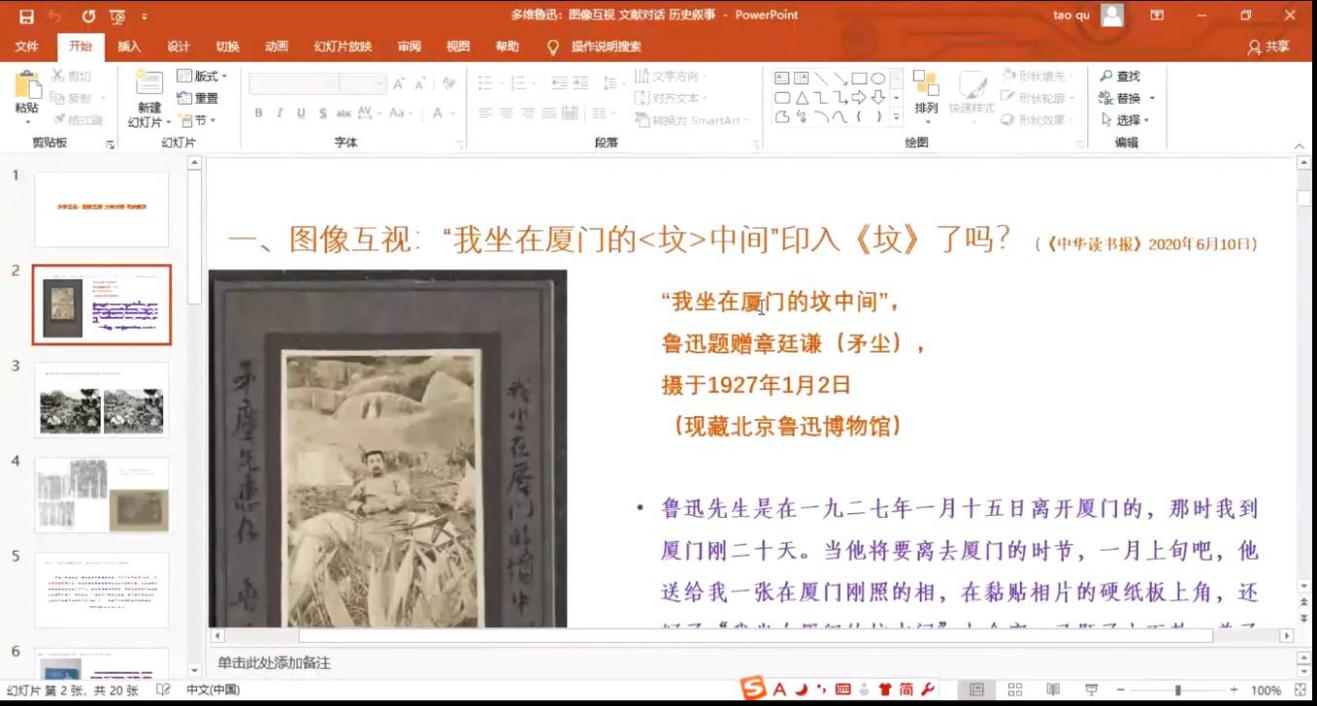Viewport: 1317px width, 706px height.
Task: Click the Reset slide (重置) button
Action: point(198,98)
